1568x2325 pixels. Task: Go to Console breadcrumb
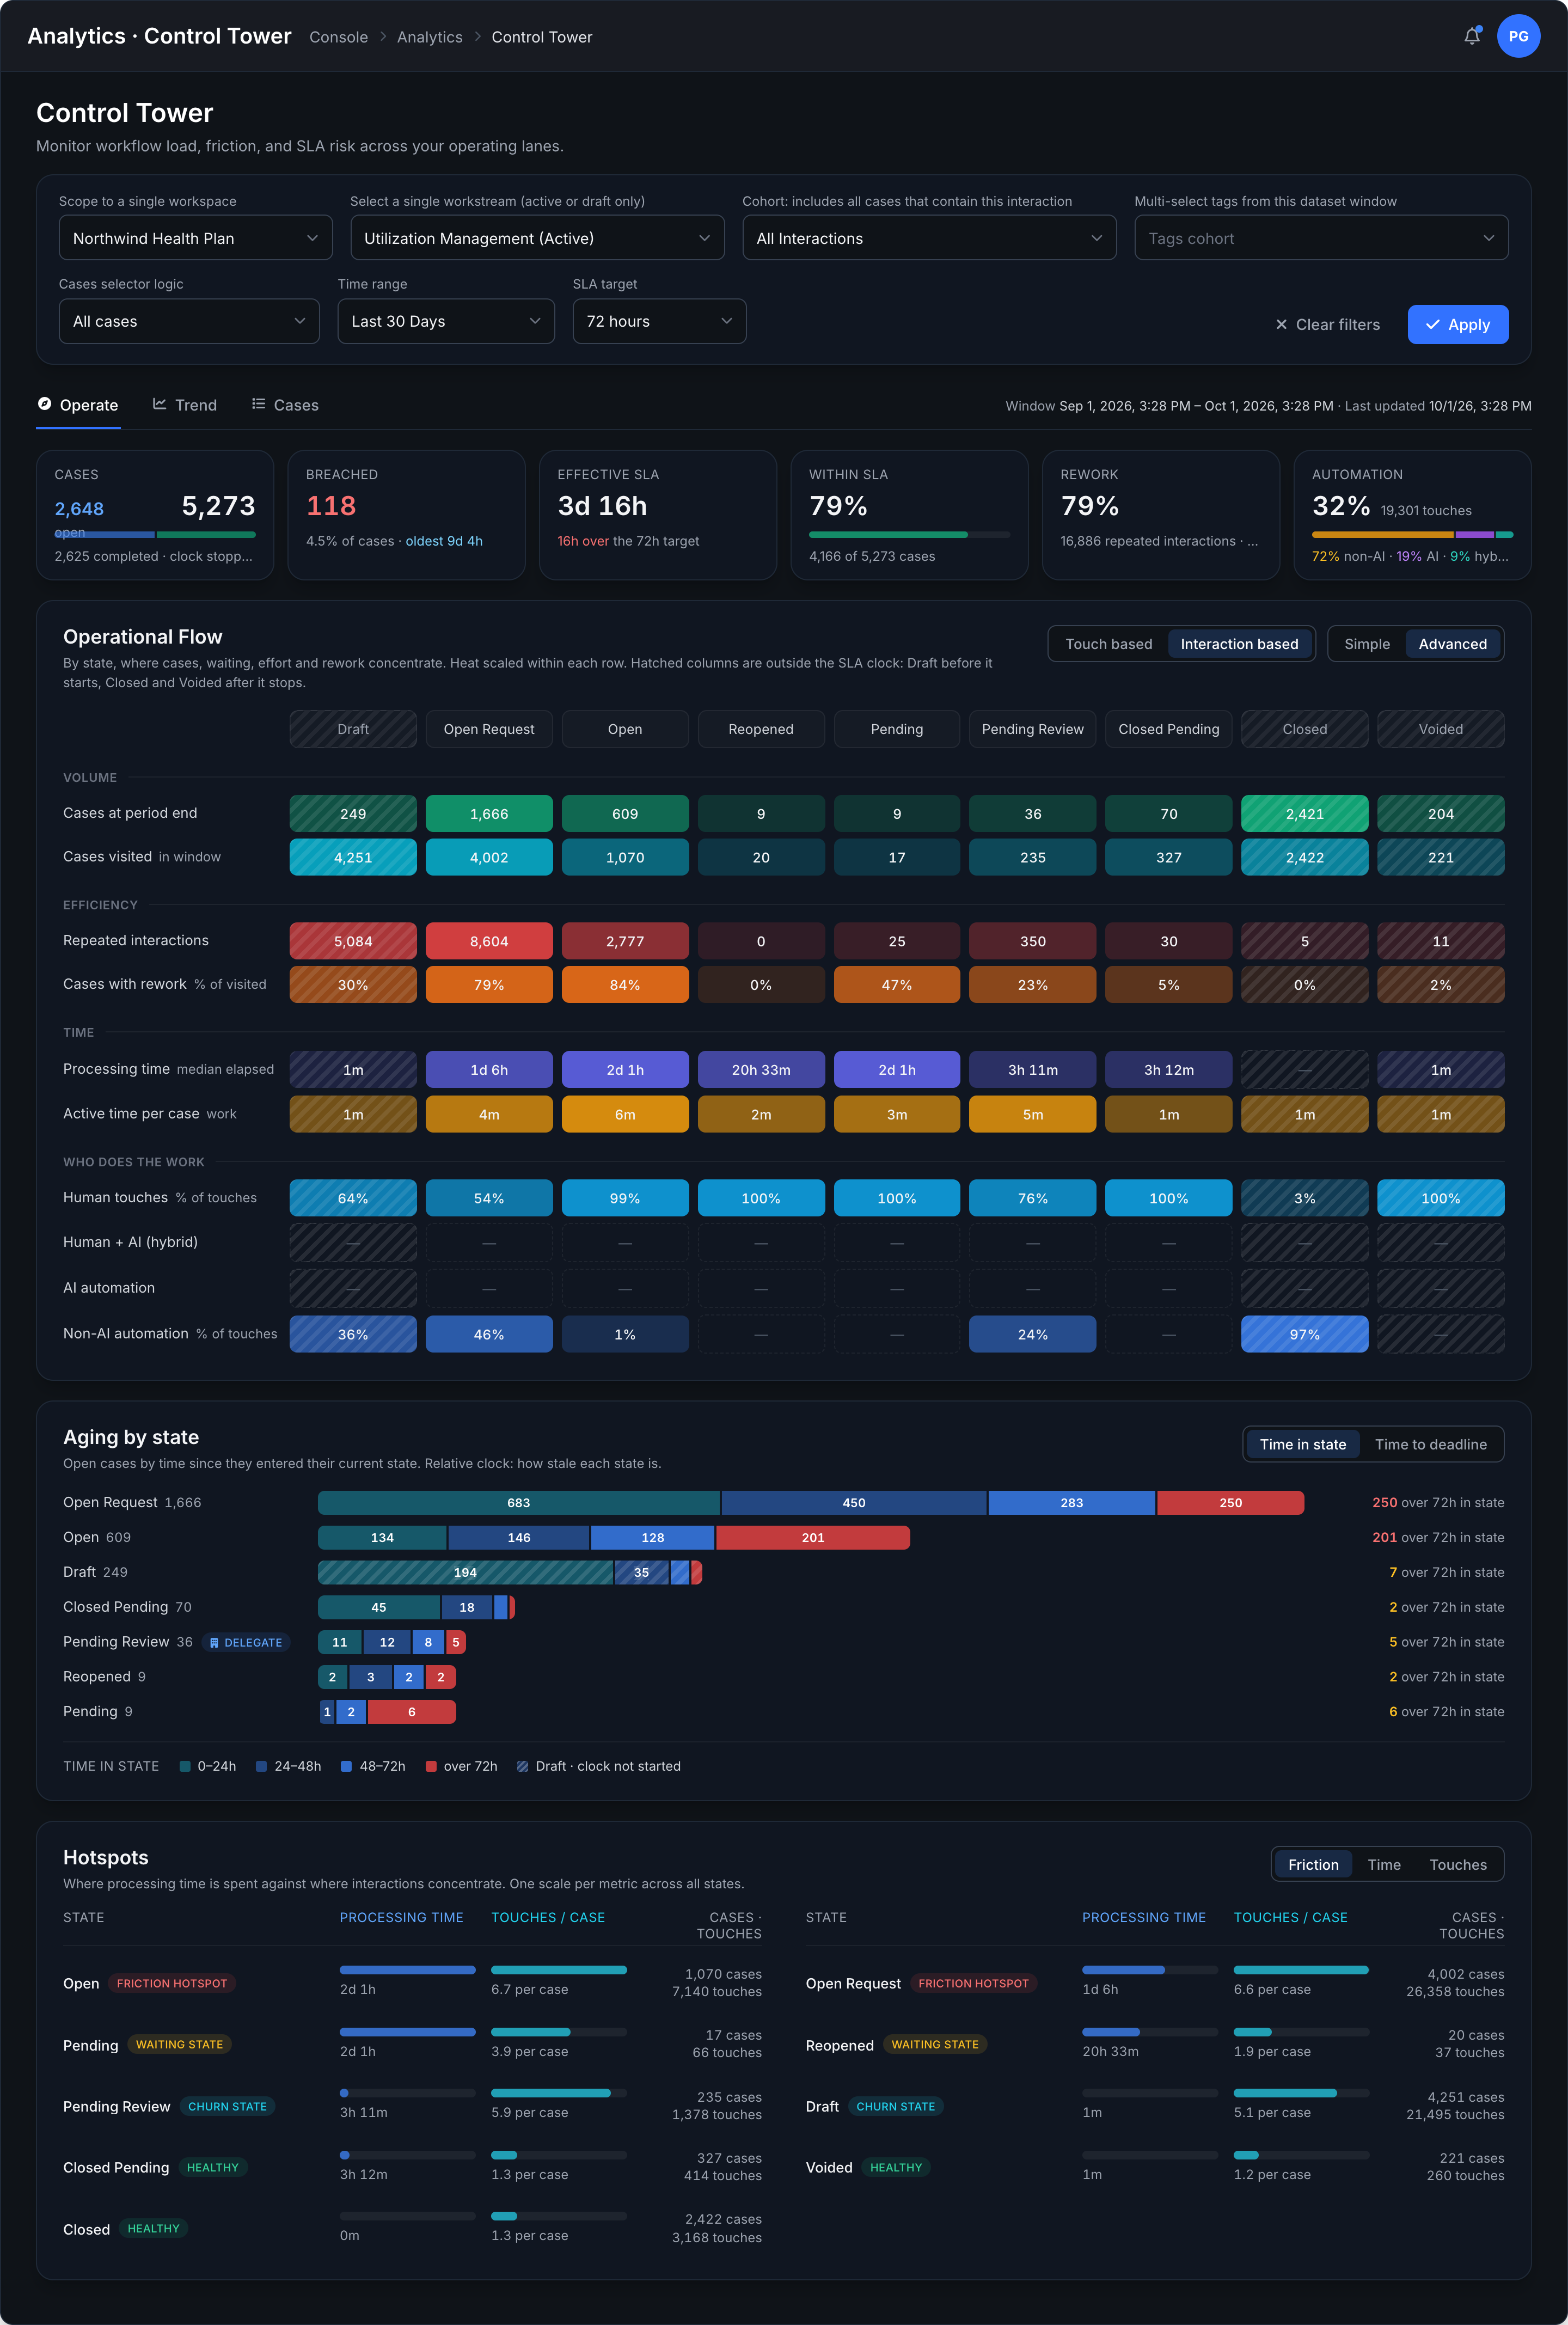pos(338,37)
